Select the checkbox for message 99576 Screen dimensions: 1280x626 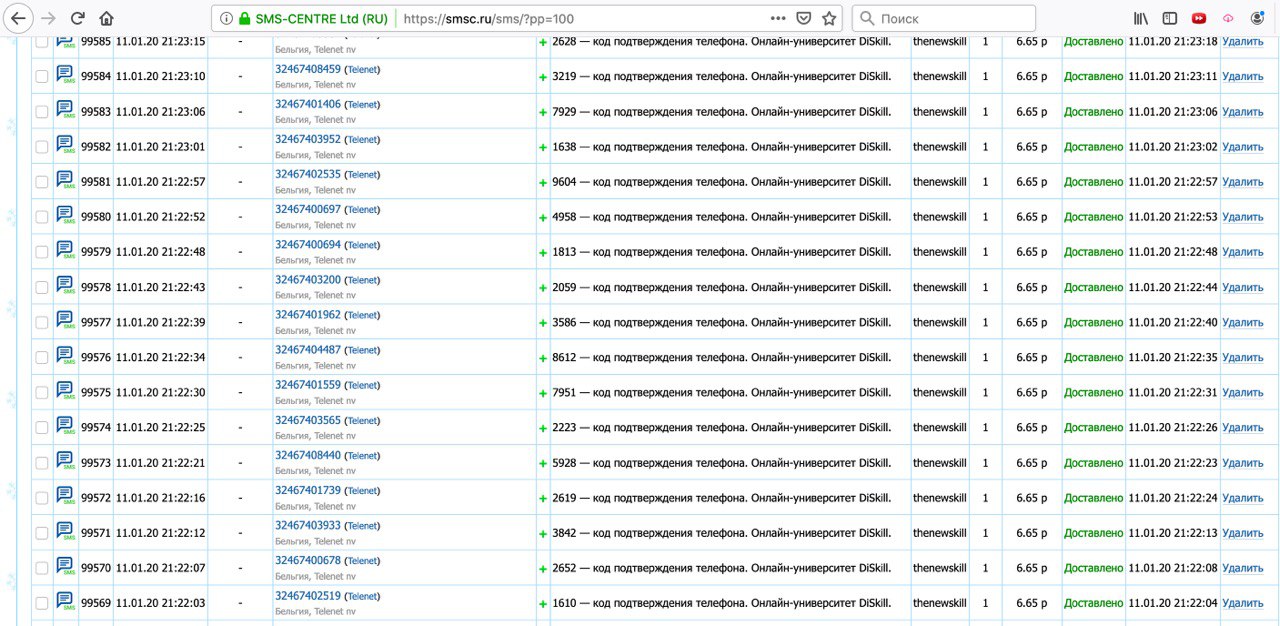[x=42, y=358]
